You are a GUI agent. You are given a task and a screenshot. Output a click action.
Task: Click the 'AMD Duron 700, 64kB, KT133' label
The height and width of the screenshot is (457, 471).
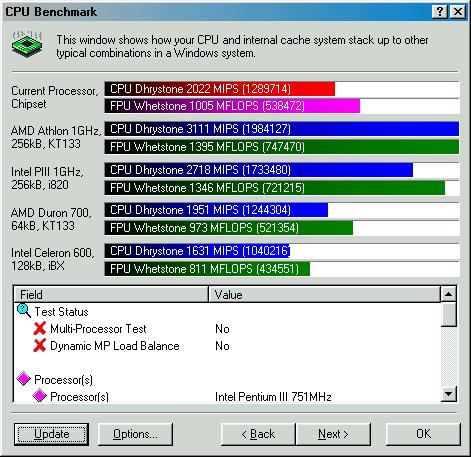(51, 219)
